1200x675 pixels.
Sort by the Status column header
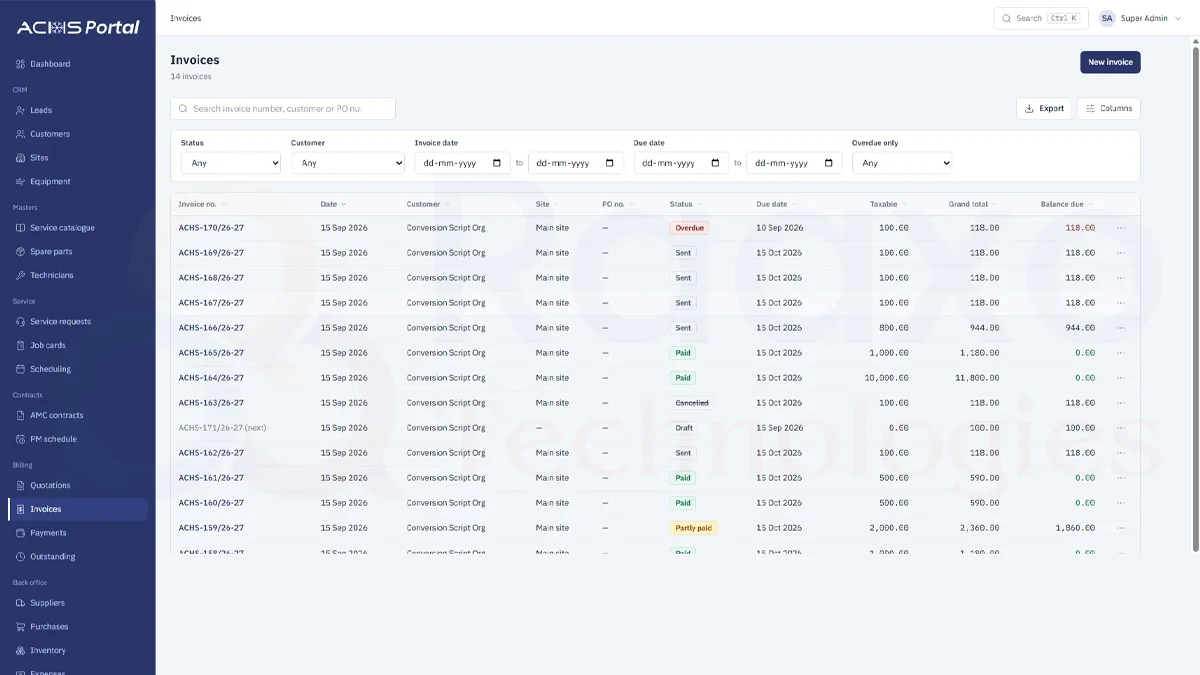tap(685, 204)
